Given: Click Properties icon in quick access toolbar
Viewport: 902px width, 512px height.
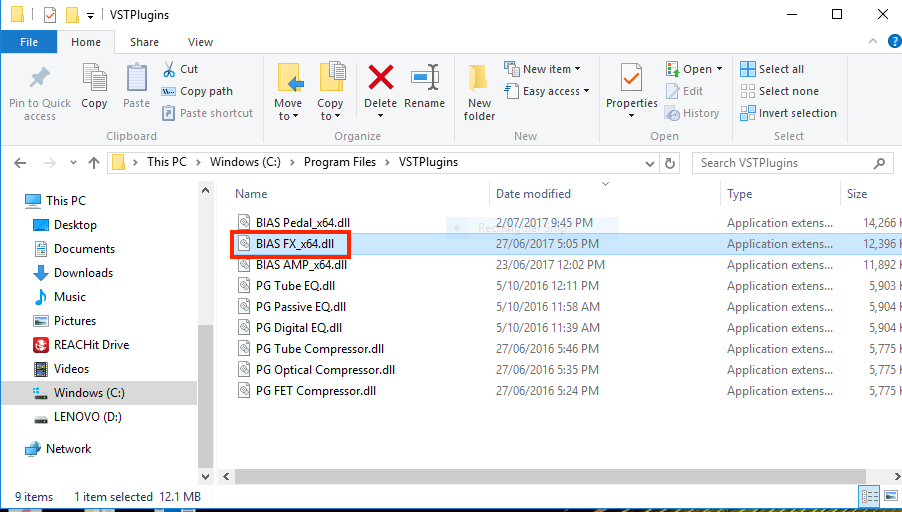Looking at the screenshot, I should (50, 14).
